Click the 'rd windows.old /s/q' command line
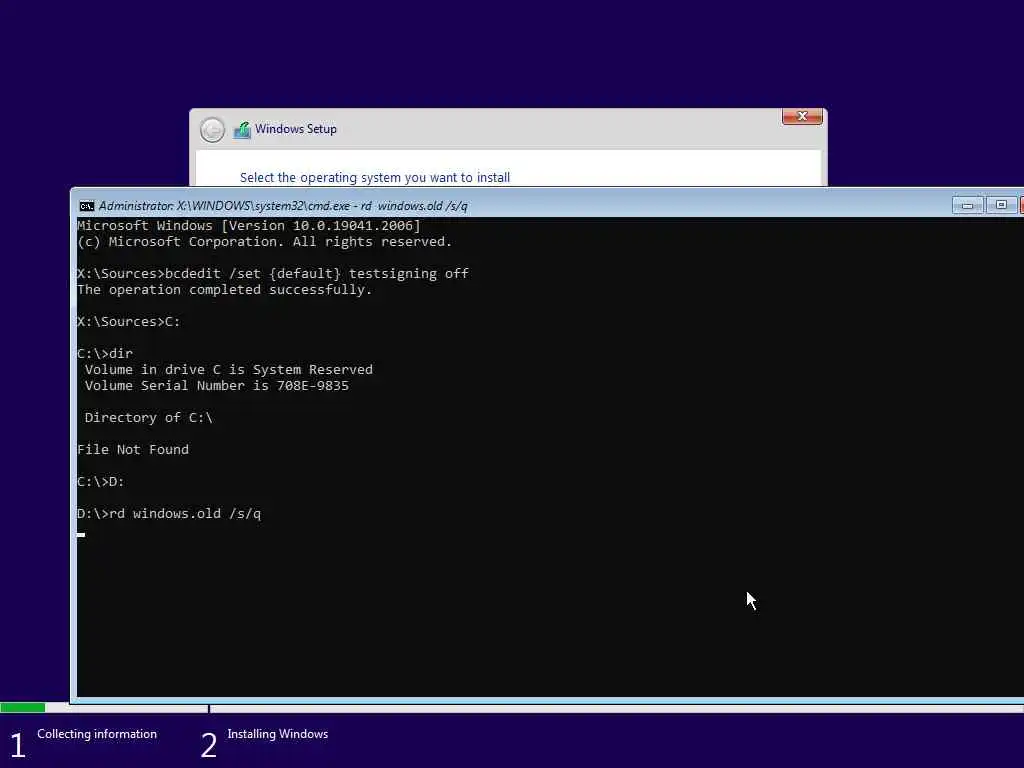 point(169,513)
